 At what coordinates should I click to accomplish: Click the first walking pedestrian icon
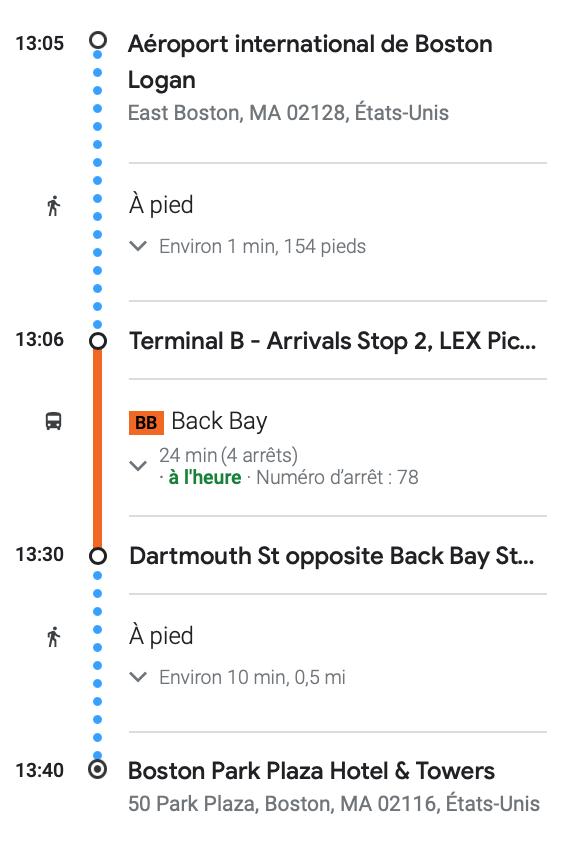53,206
